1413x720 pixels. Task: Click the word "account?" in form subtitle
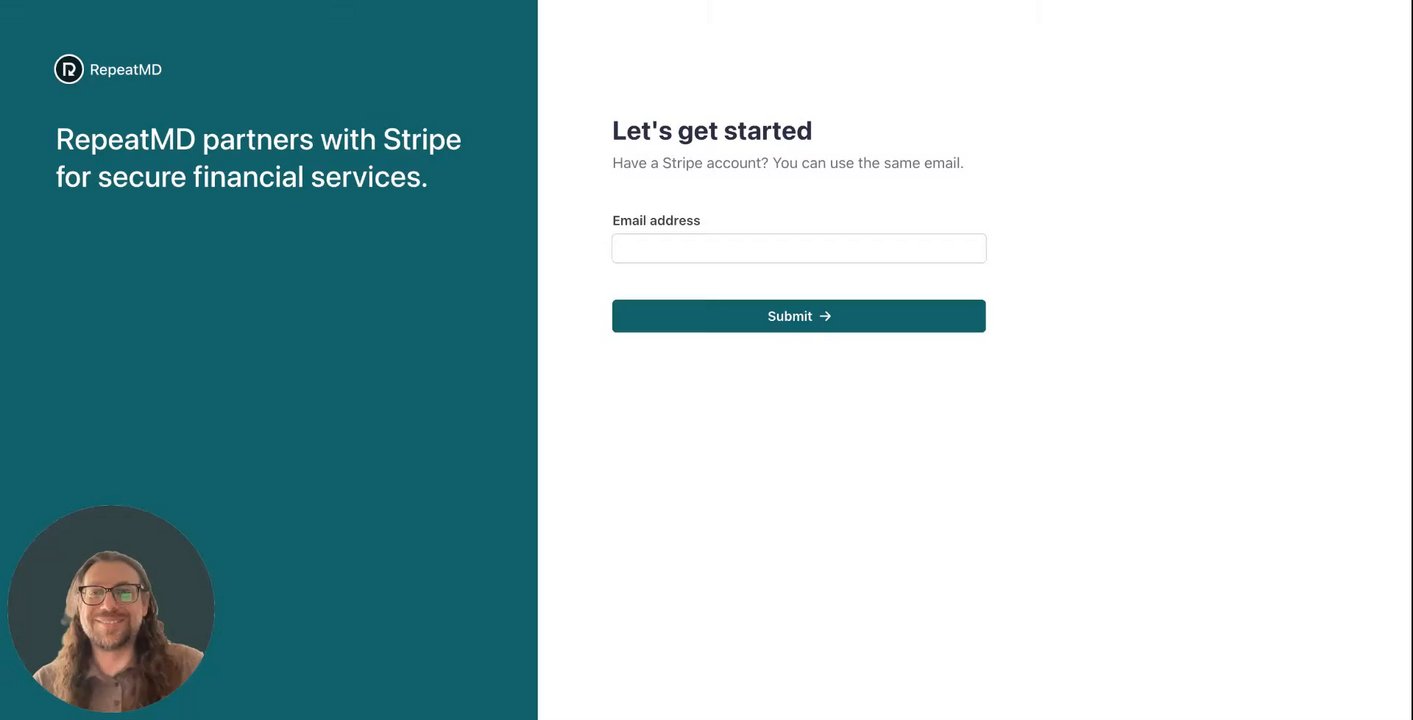point(738,163)
